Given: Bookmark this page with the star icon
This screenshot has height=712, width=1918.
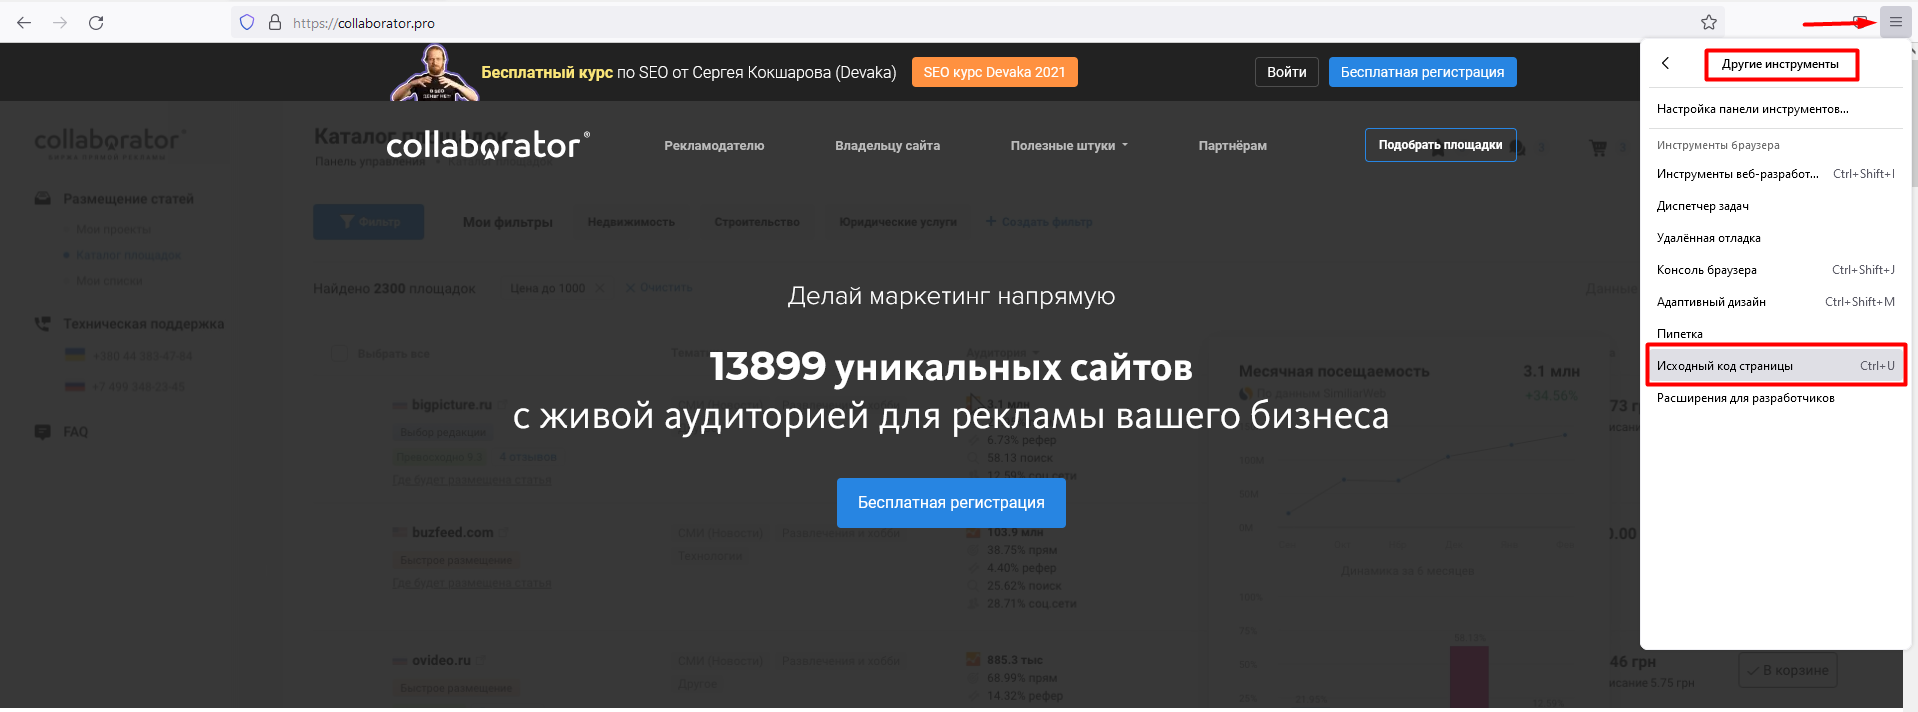Looking at the screenshot, I should [x=1709, y=22].
